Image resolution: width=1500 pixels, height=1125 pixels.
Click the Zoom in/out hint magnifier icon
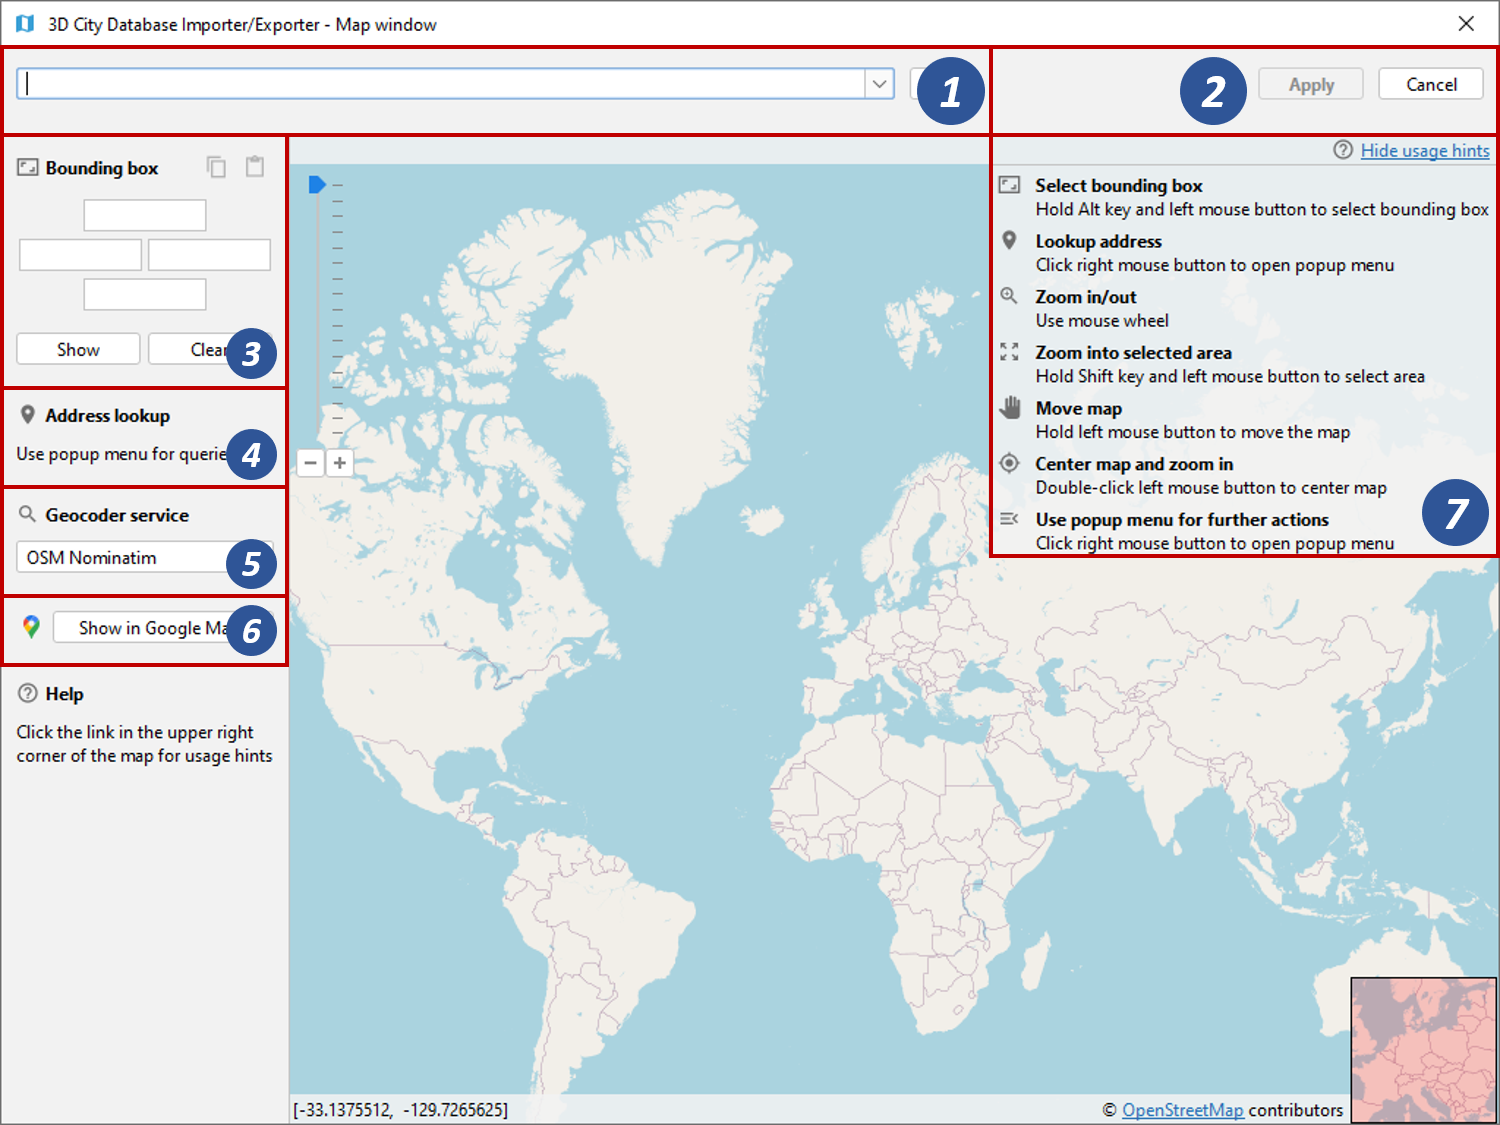pyautogui.click(x=1010, y=296)
